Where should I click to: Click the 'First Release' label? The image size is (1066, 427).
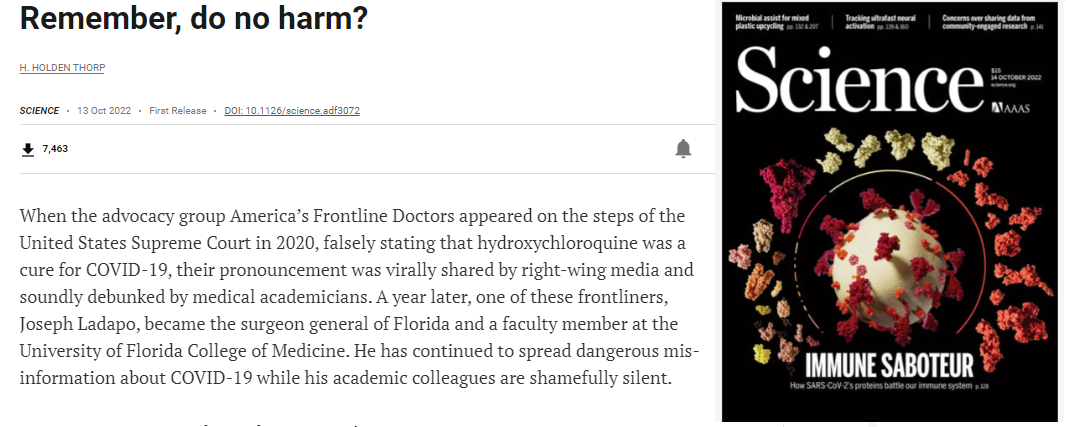(x=178, y=110)
